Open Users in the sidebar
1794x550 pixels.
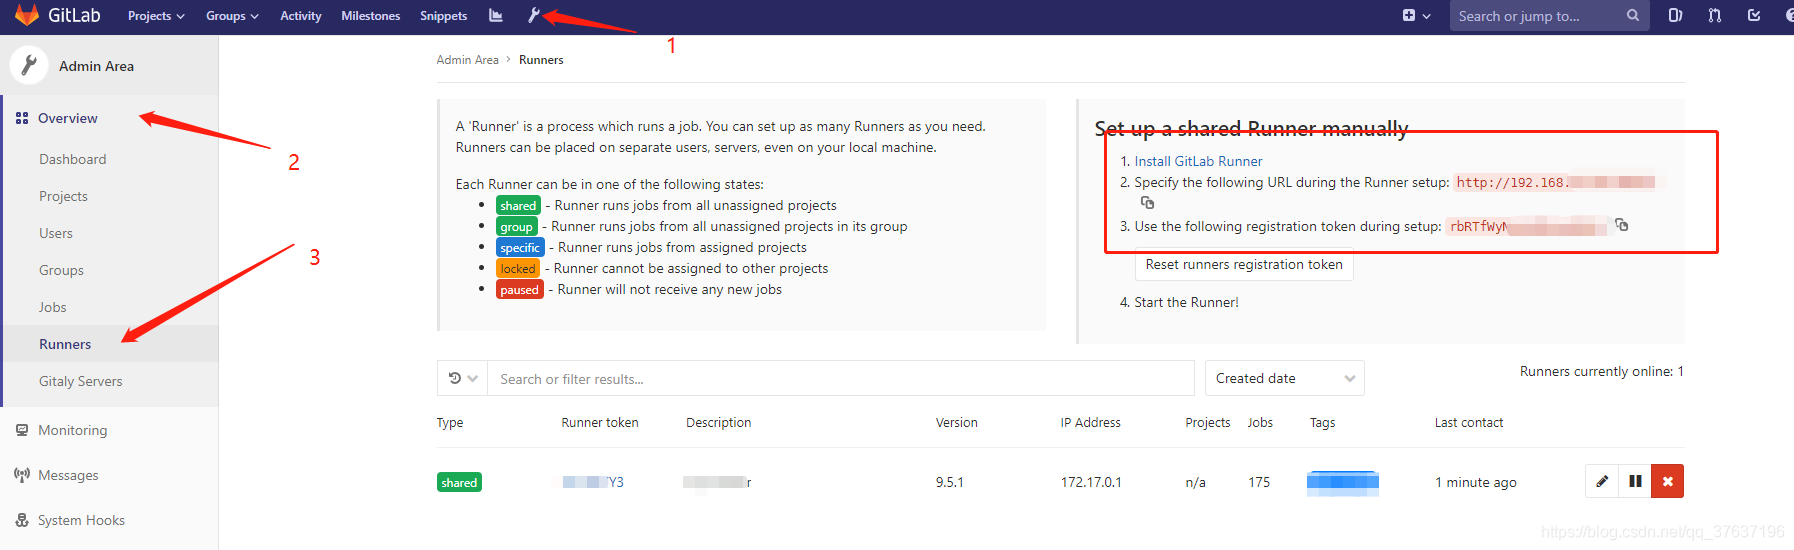point(56,233)
